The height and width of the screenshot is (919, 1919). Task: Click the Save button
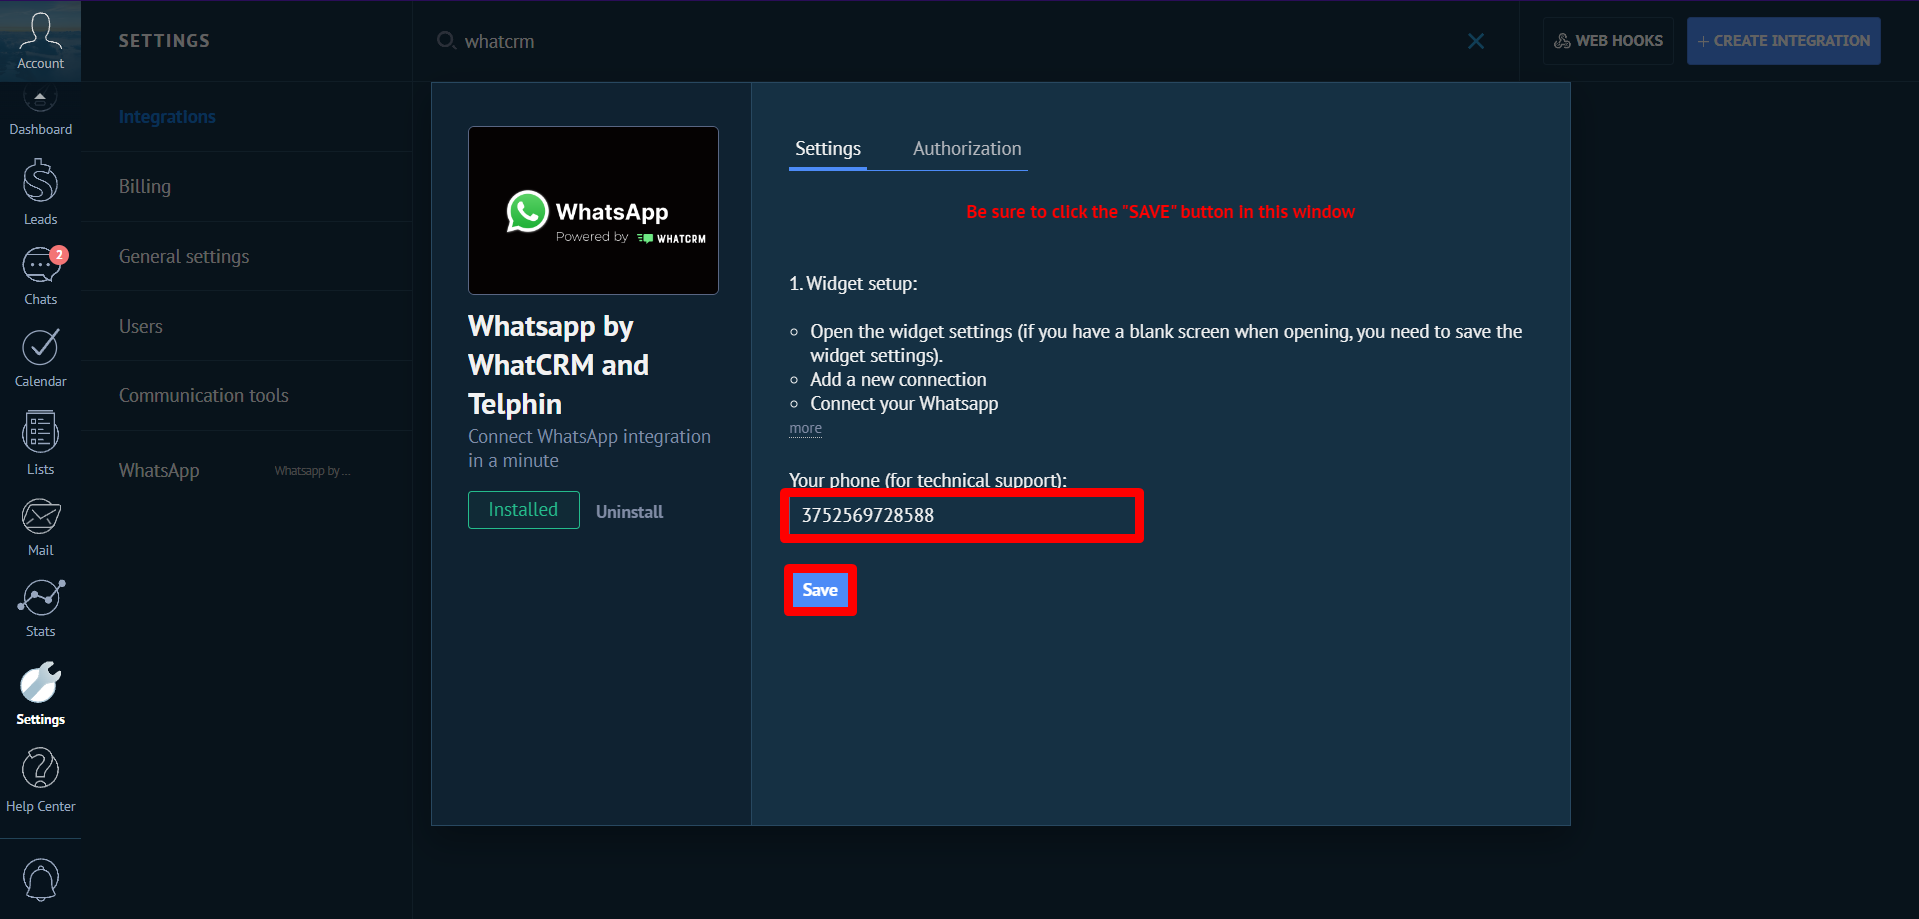pyautogui.click(x=820, y=590)
